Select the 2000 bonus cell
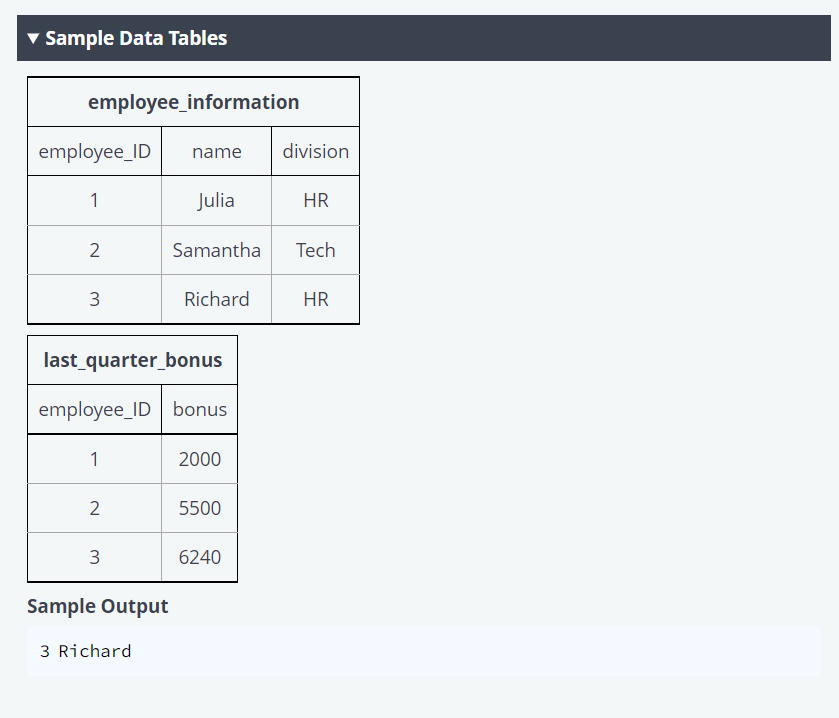Viewport: 839px width, 718px height. (200, 459)
